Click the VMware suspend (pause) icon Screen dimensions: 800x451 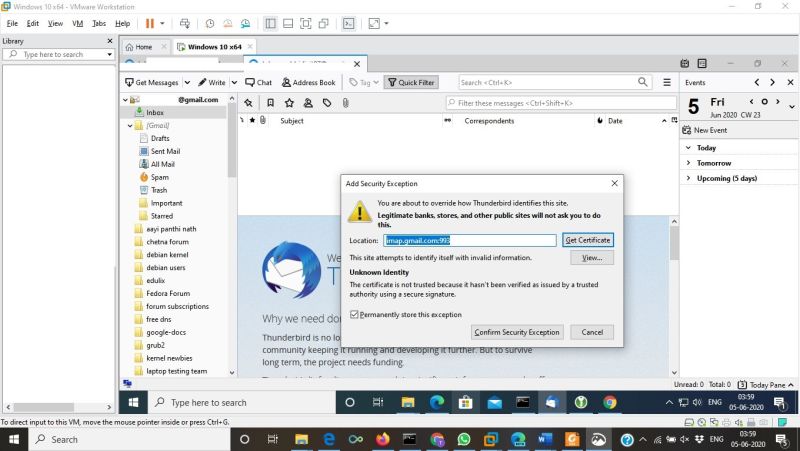pyautogui.click(x=149, y=23)
